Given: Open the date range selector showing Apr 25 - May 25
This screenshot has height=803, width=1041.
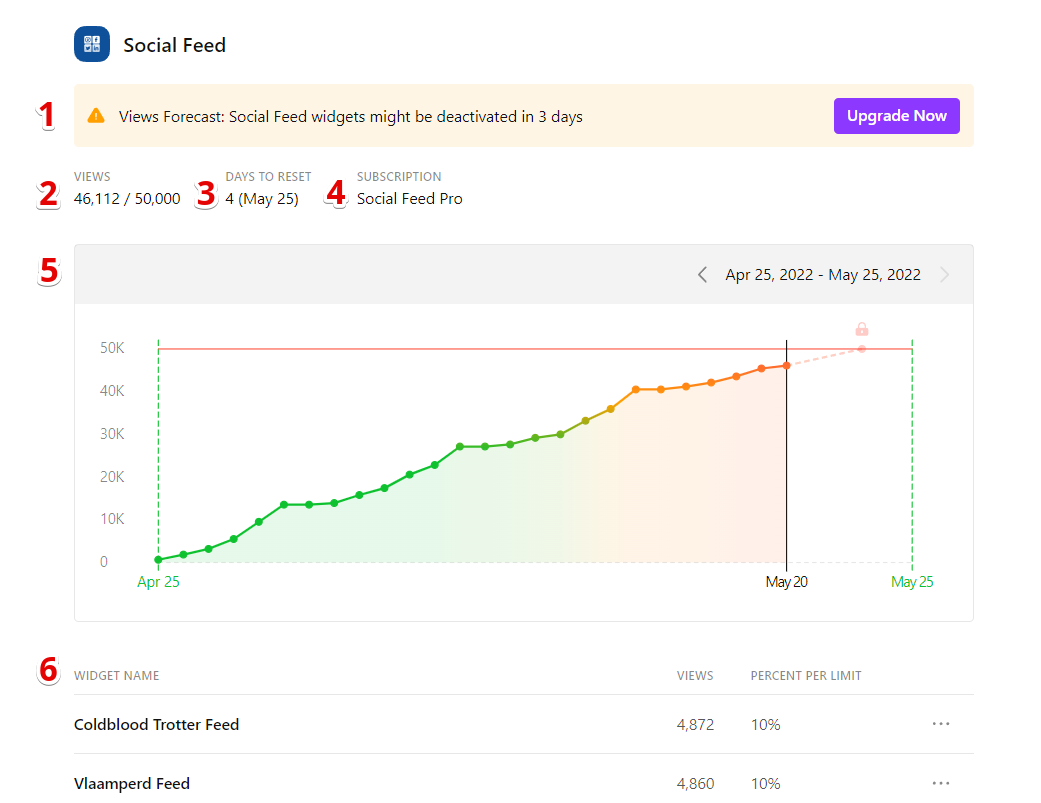Looking at the screenshot, I should 822,274.
